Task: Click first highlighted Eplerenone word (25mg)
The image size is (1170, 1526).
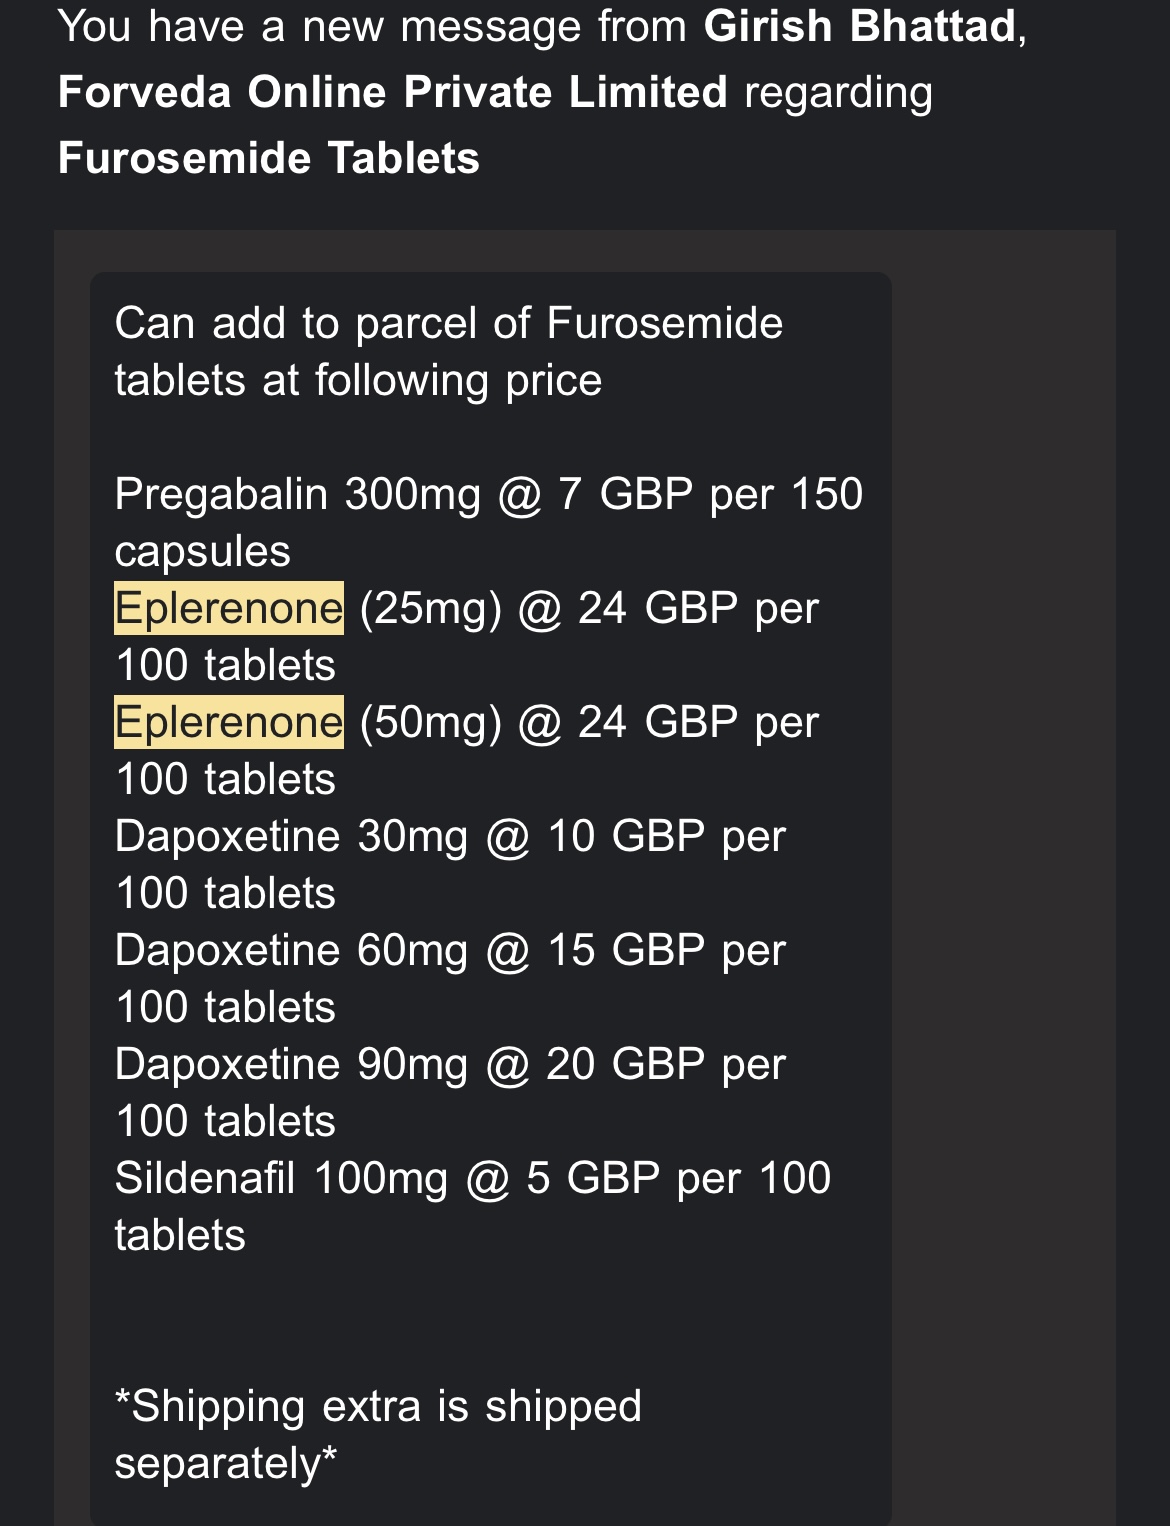Action: tap(229, 608)
